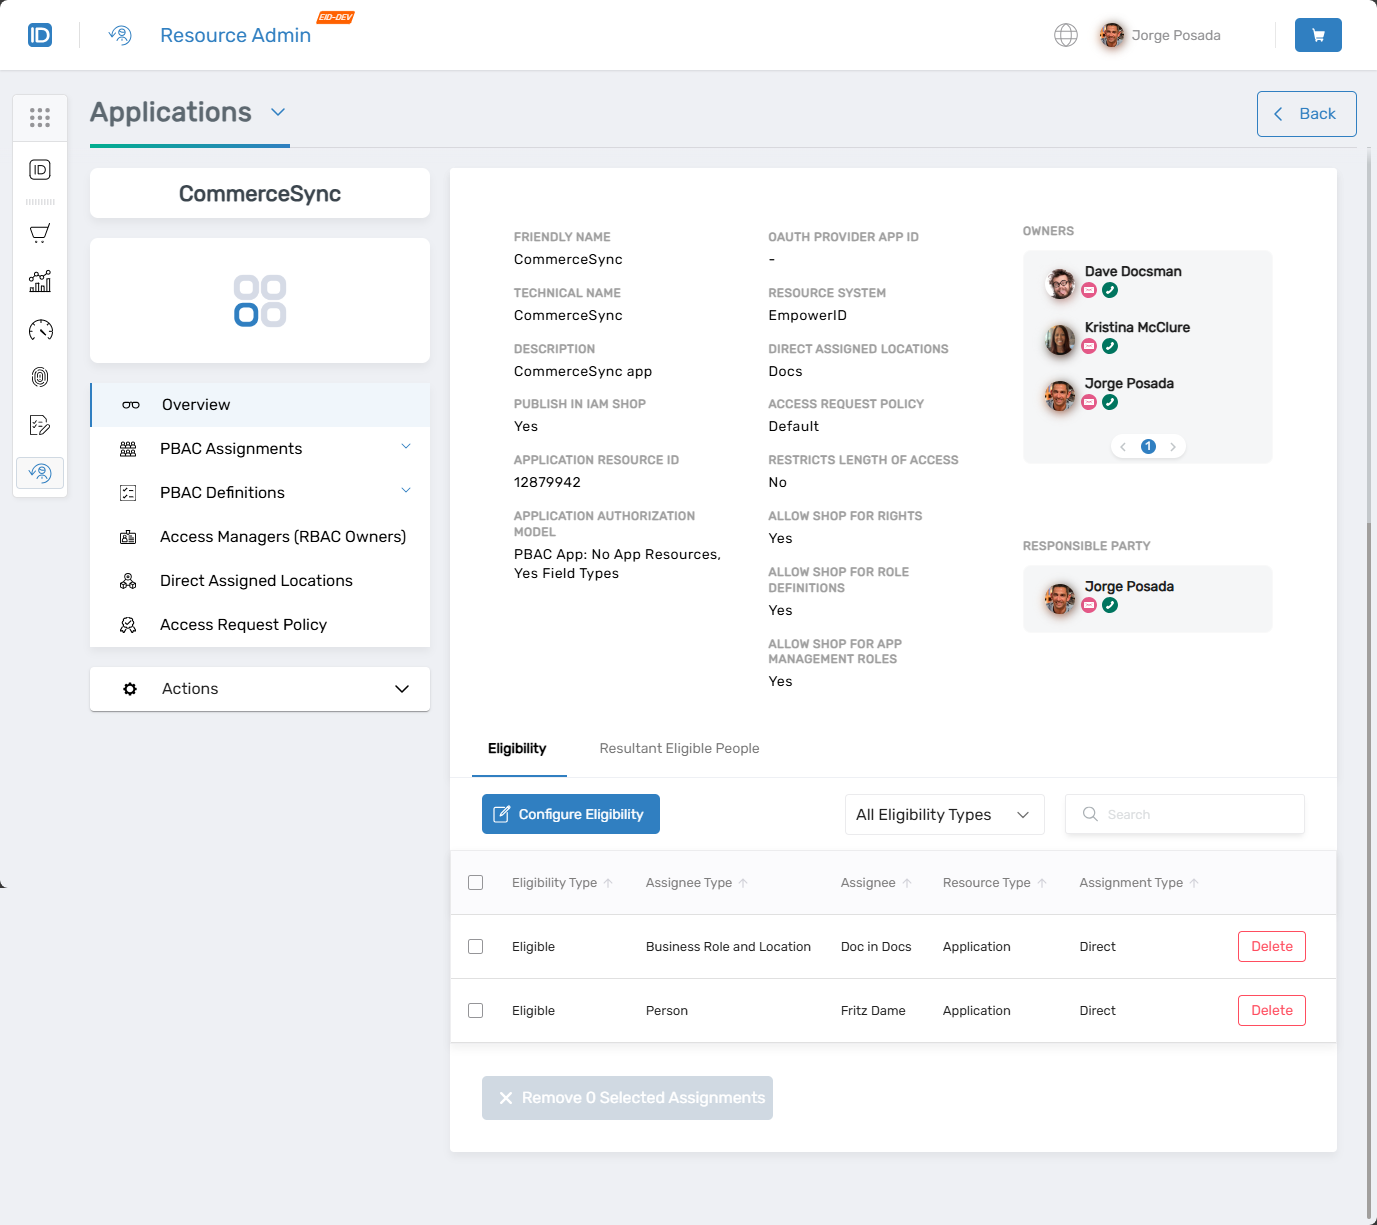
Task: Select the highlighted Resource Admin icon
Action: [40, 473]
